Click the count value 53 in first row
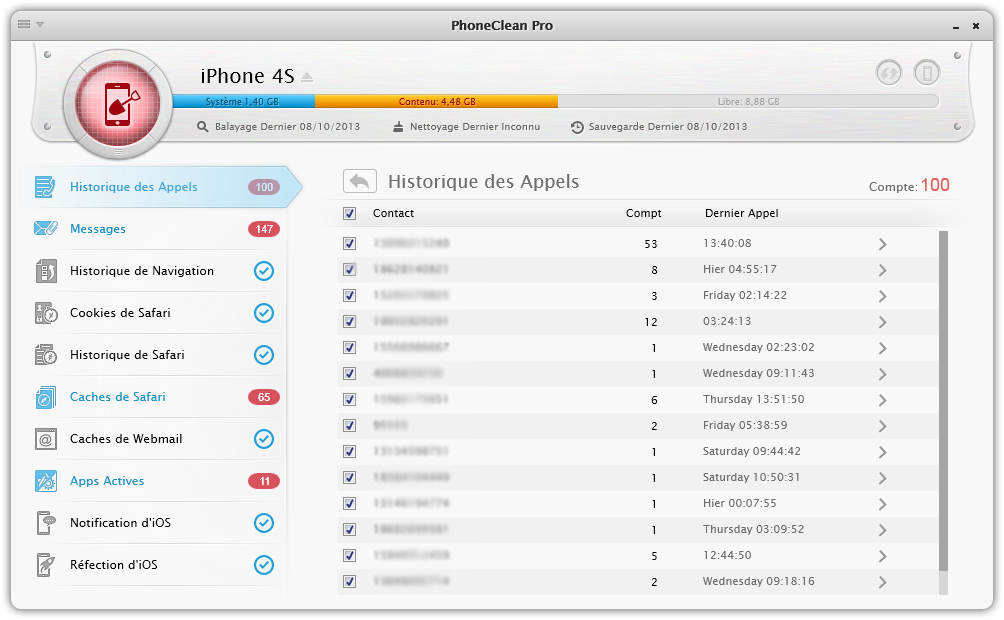Screen dimensions: 1004x620 click(x=651, y=244)
